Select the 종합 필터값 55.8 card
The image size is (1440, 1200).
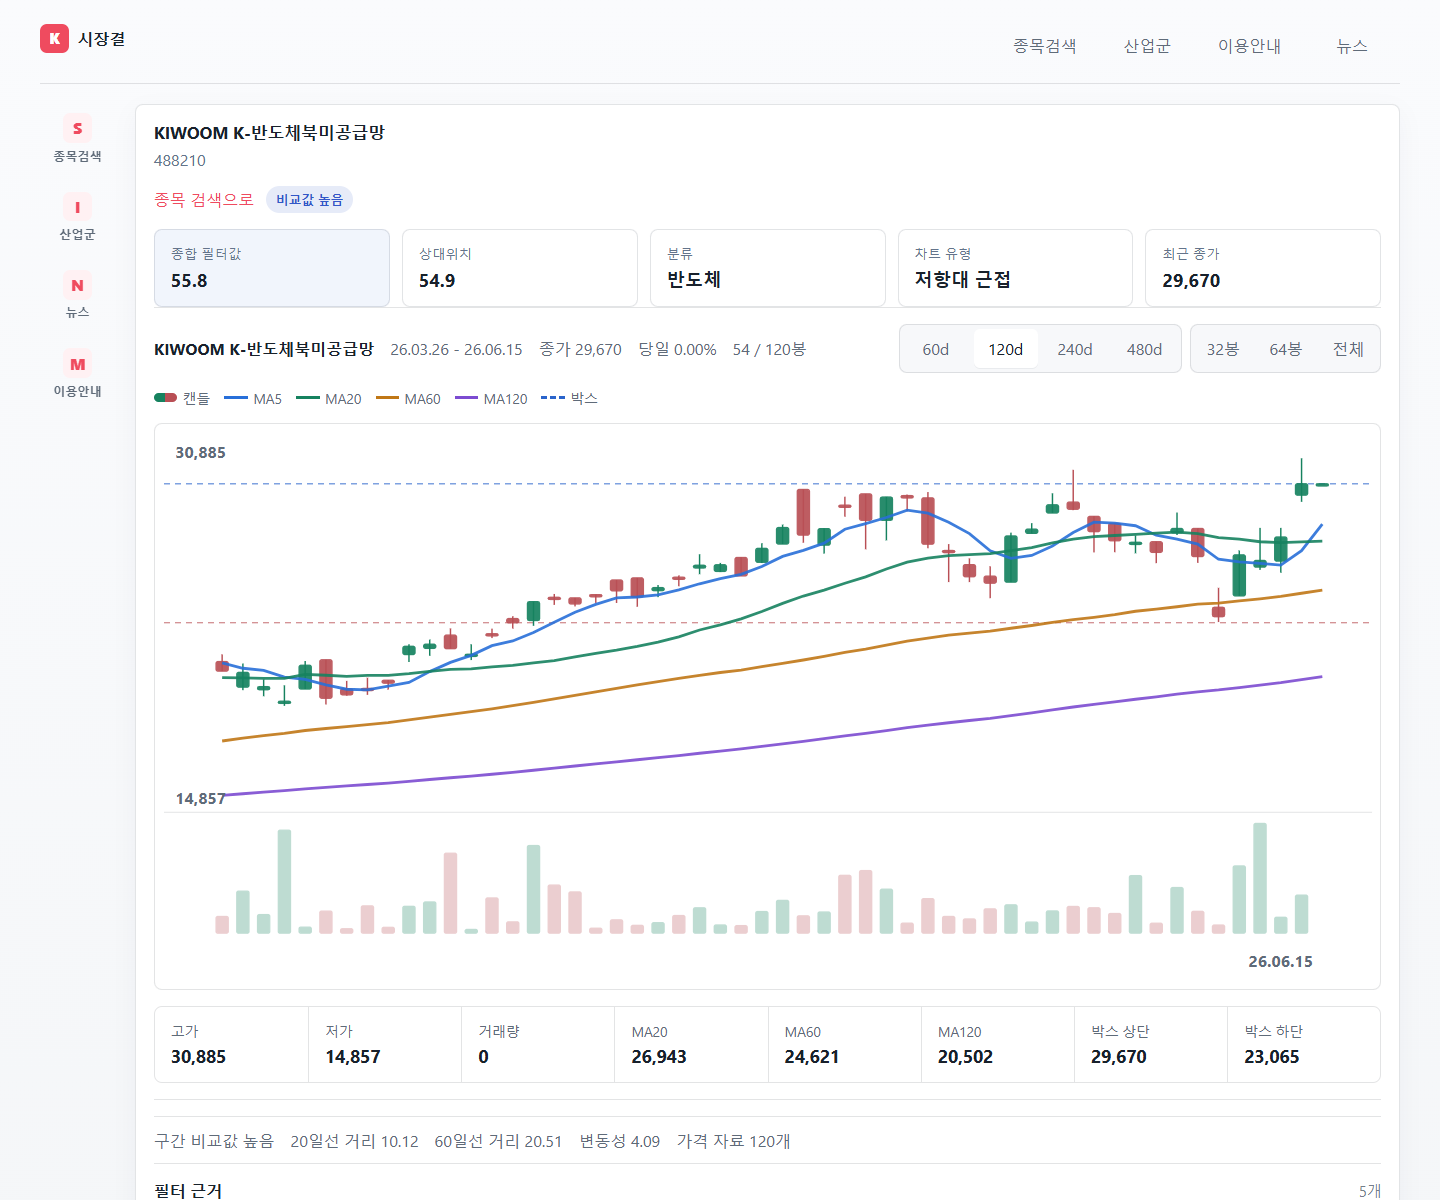272,268
